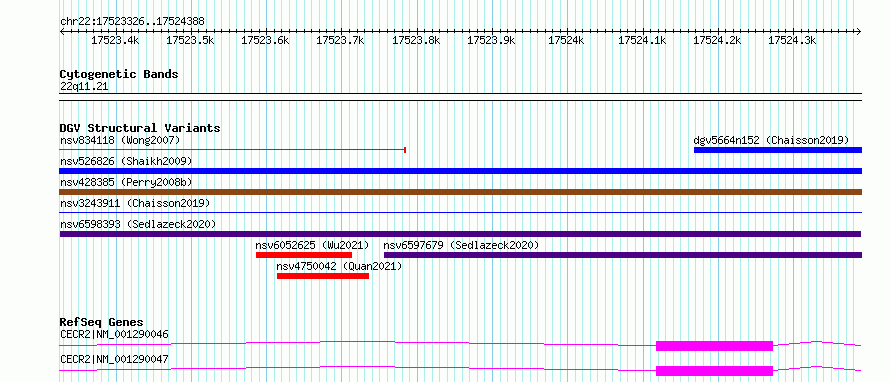Click the ruler's left end arrow
The width and height of the screenshot is (890, 382).
(x=62, y=32)
